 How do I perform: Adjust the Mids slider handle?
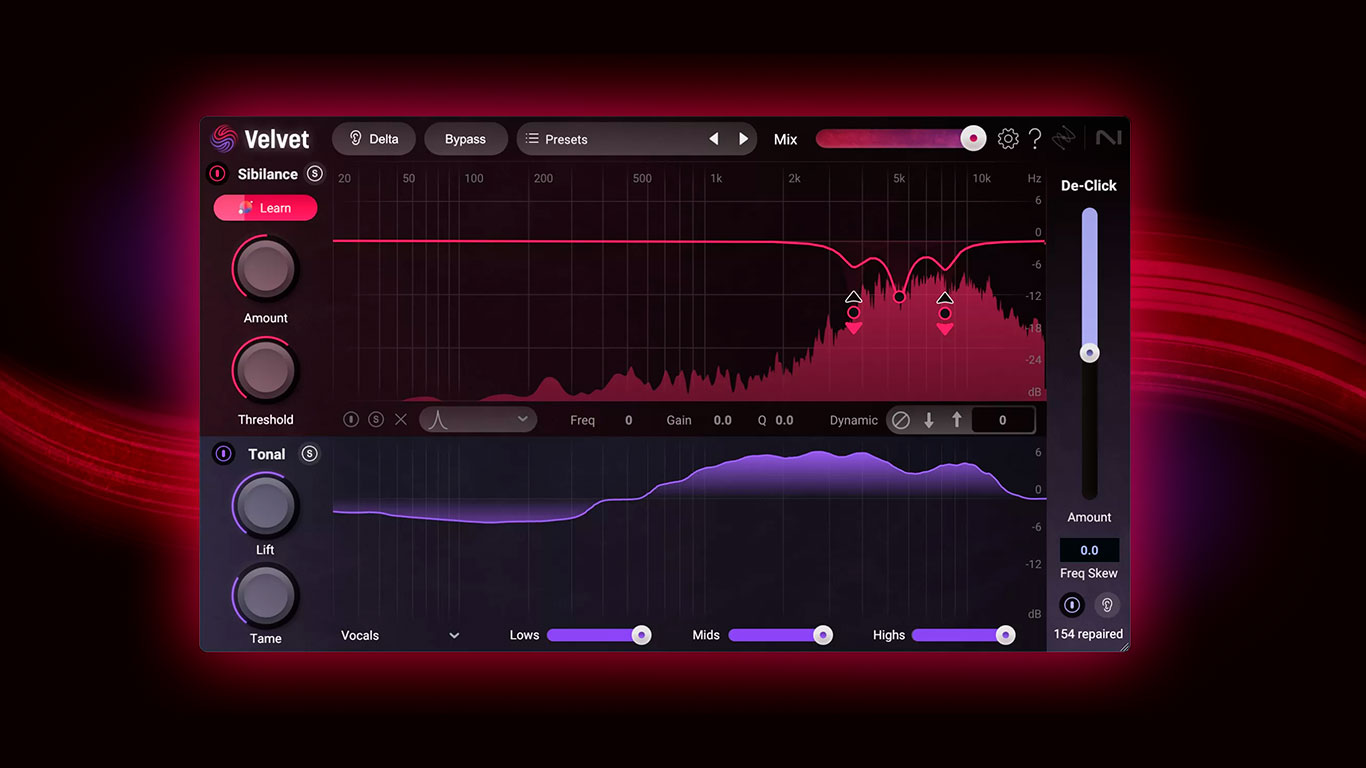point(823,635)
